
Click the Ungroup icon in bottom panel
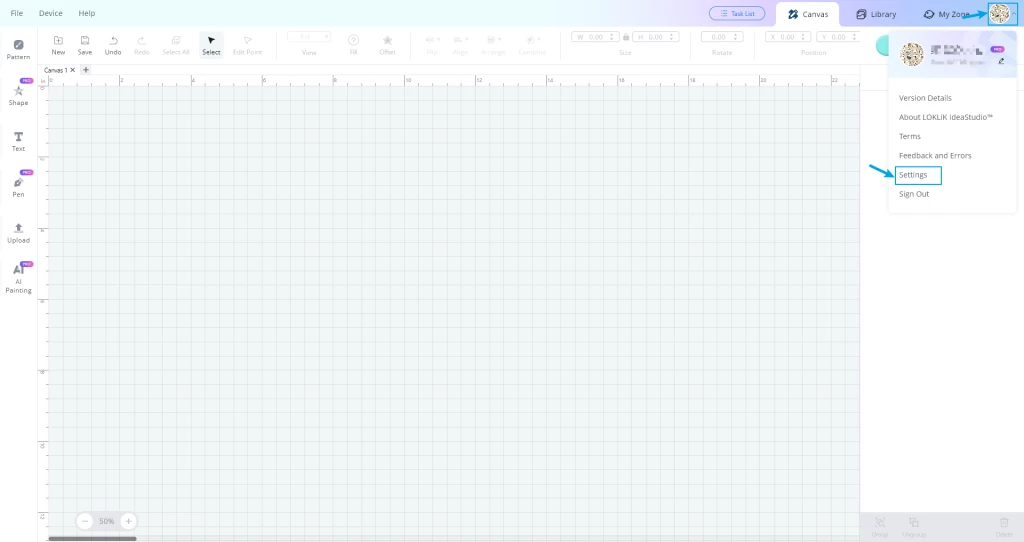tap(914, 526)
